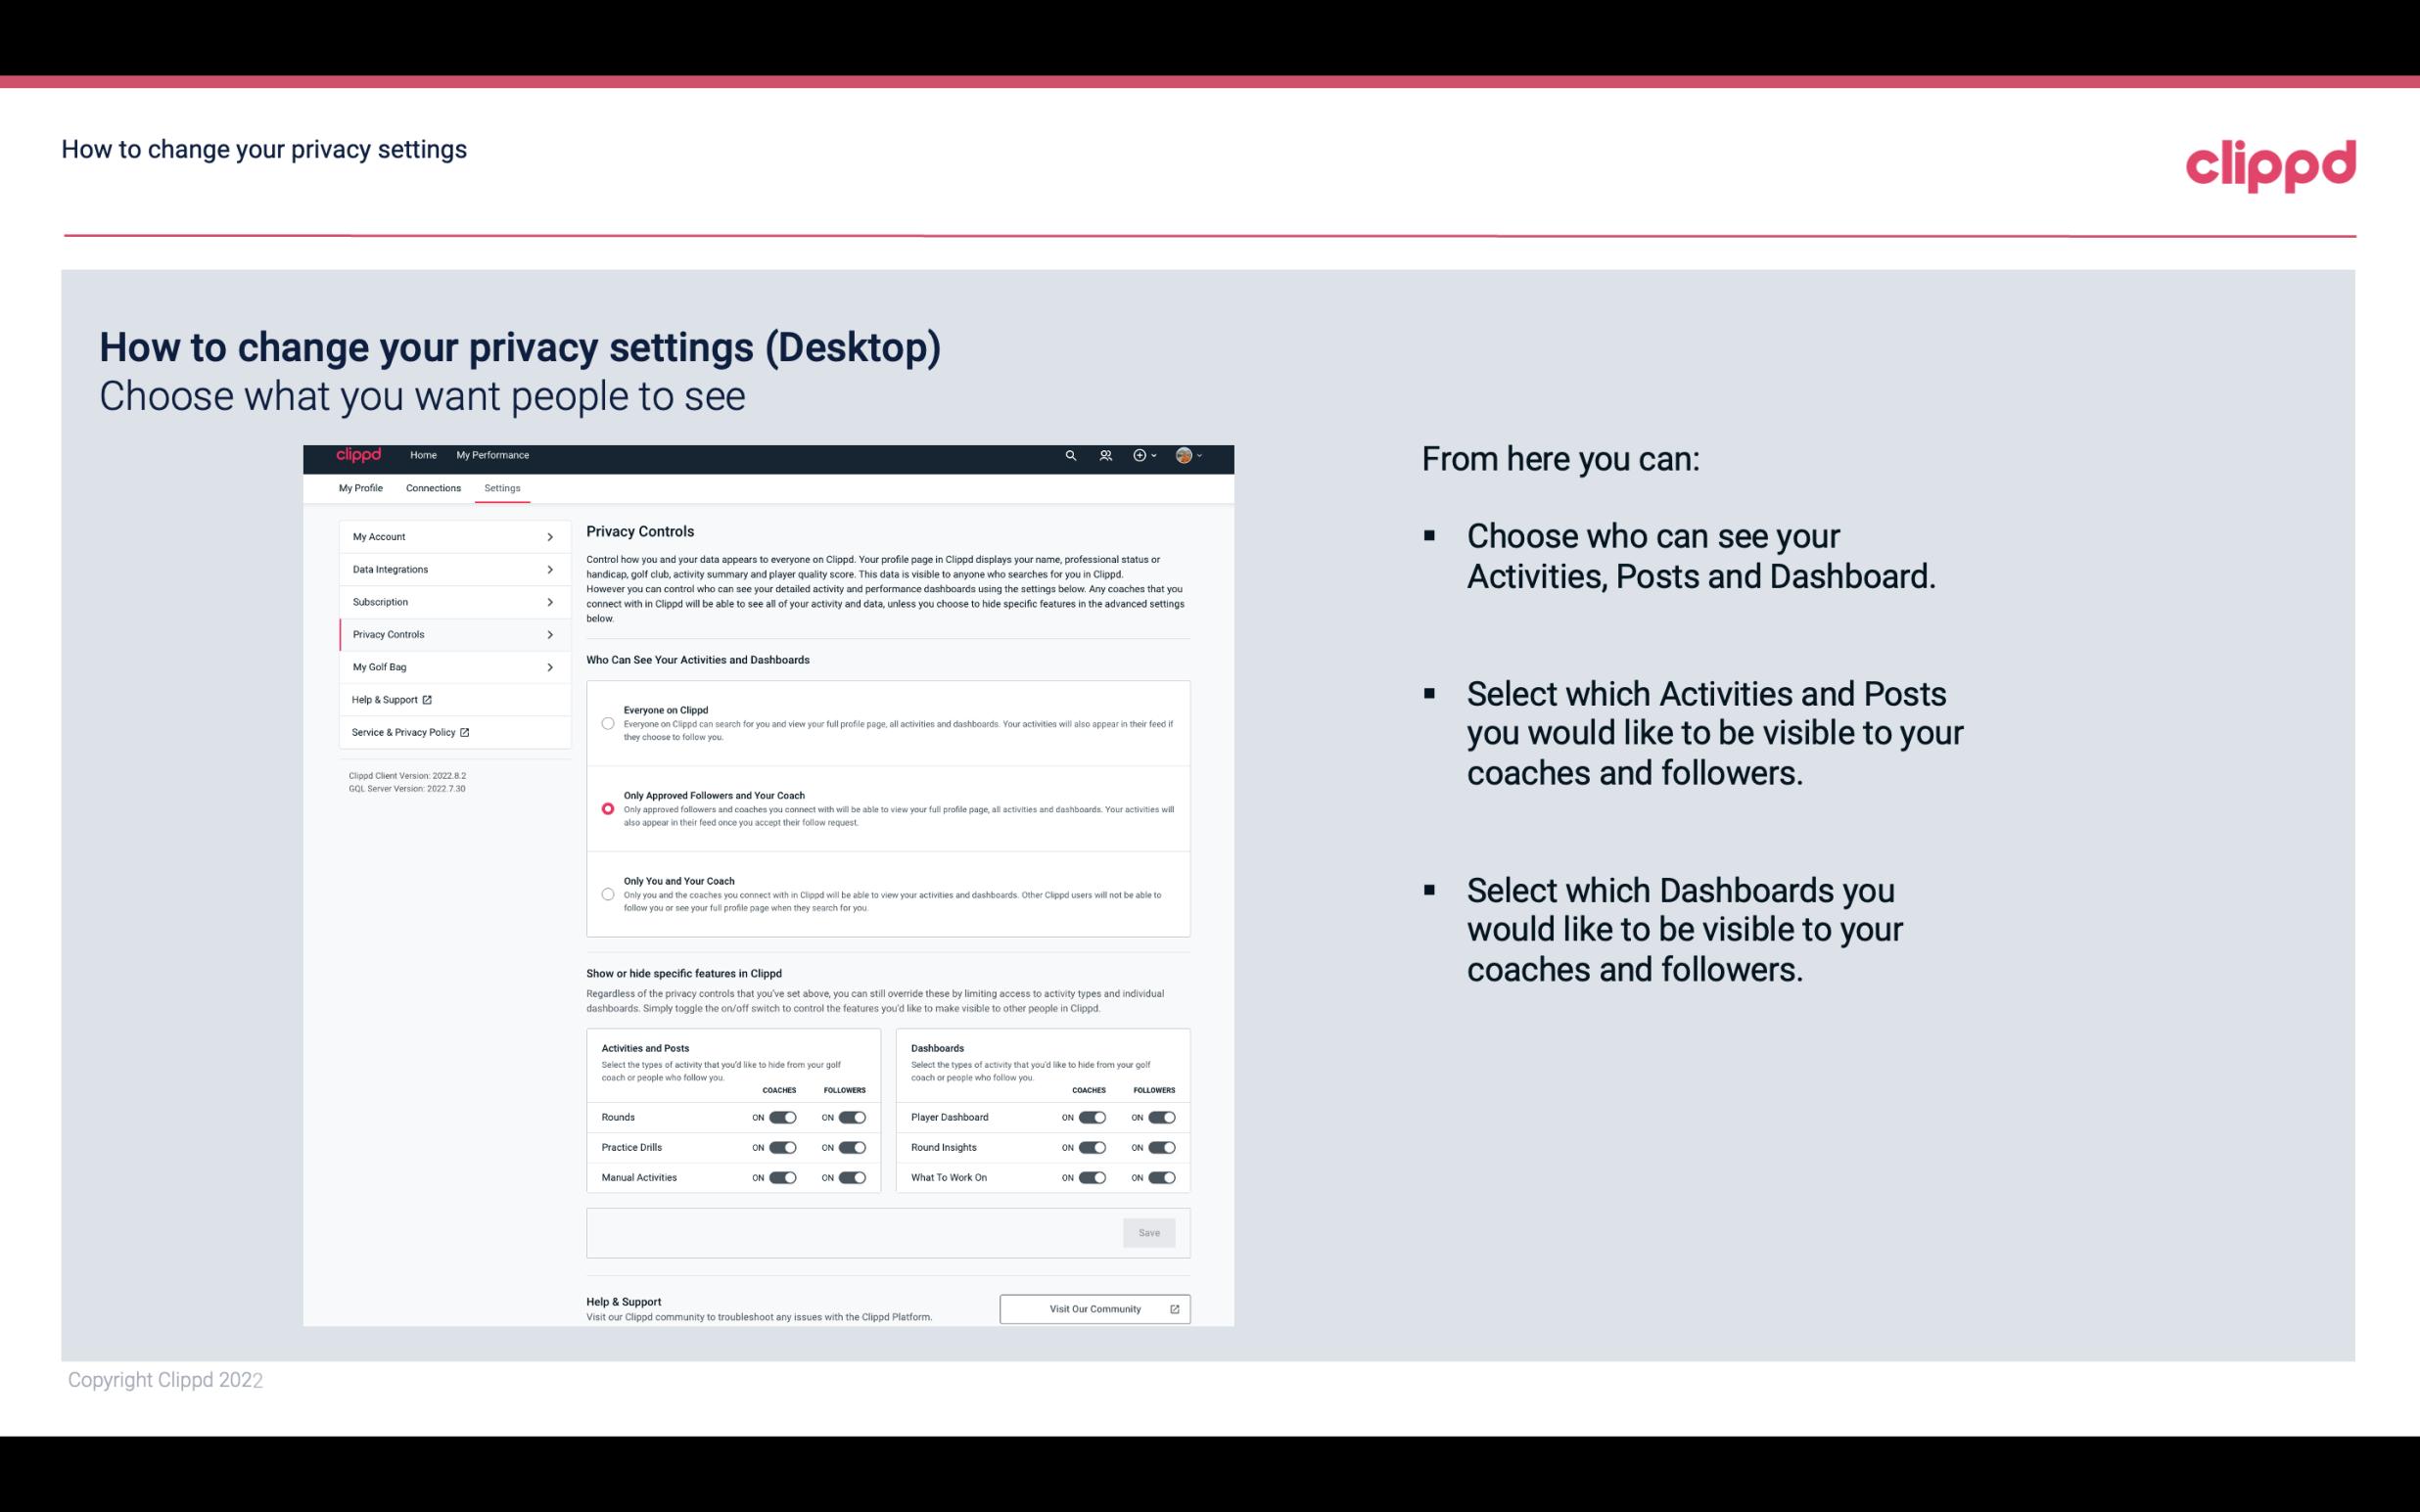Toggle Player Dashboard visibility for Followers

point(1162,1115)
